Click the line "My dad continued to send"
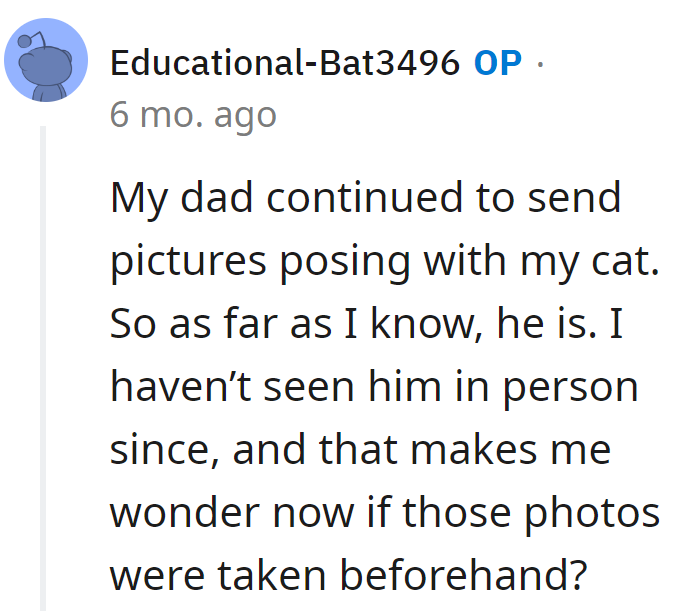The height and width of the screenshot is (611, 695). point(365,198)
